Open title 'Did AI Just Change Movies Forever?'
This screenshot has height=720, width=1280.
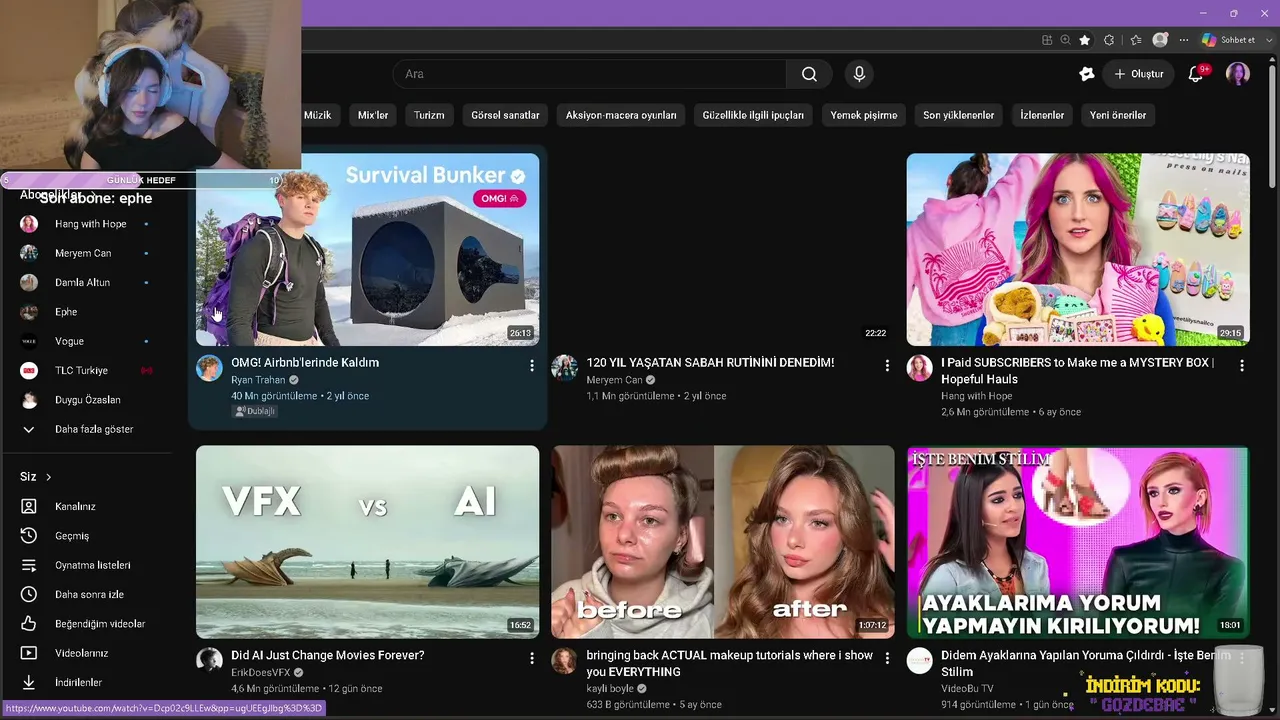pos(328,656)
